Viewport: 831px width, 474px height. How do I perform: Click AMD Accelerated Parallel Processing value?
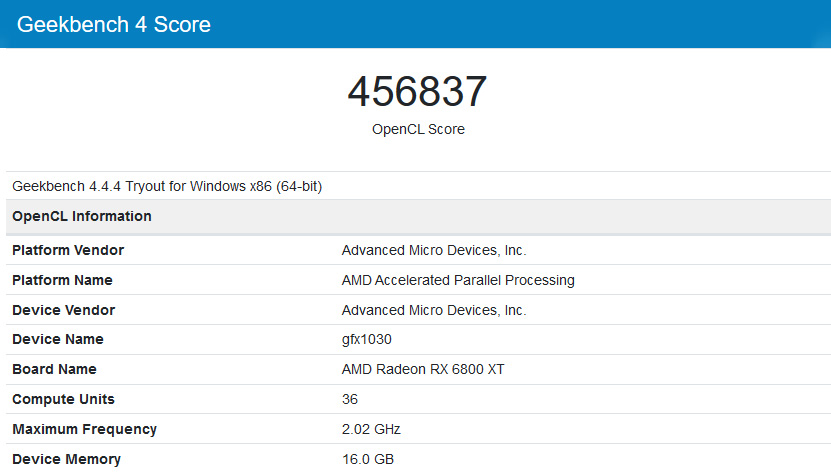[x=458, y=280]
